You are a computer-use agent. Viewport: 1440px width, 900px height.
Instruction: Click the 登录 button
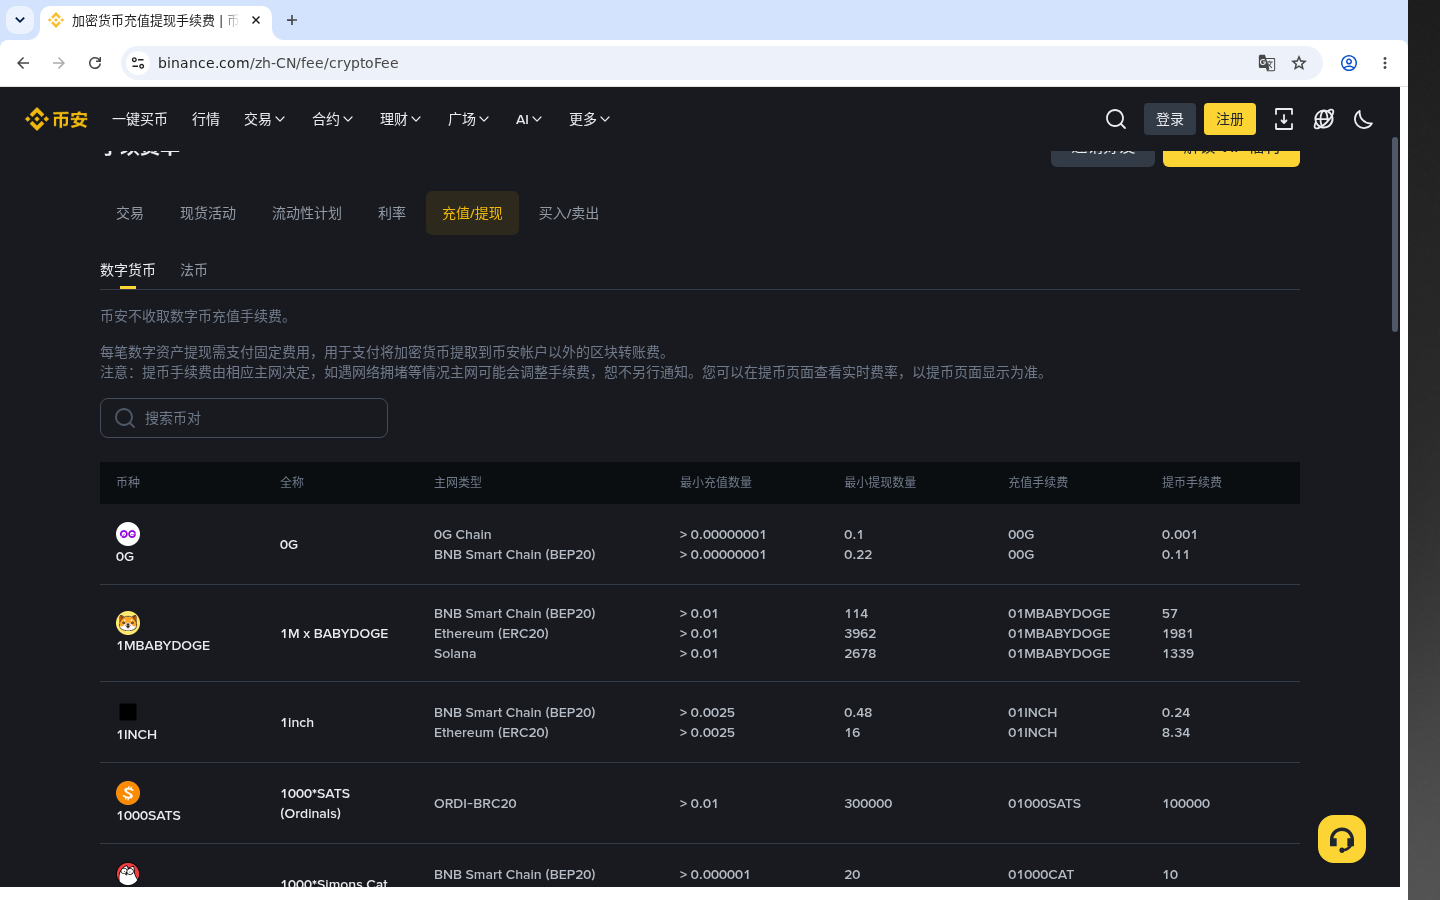[x=1170, y=119]
